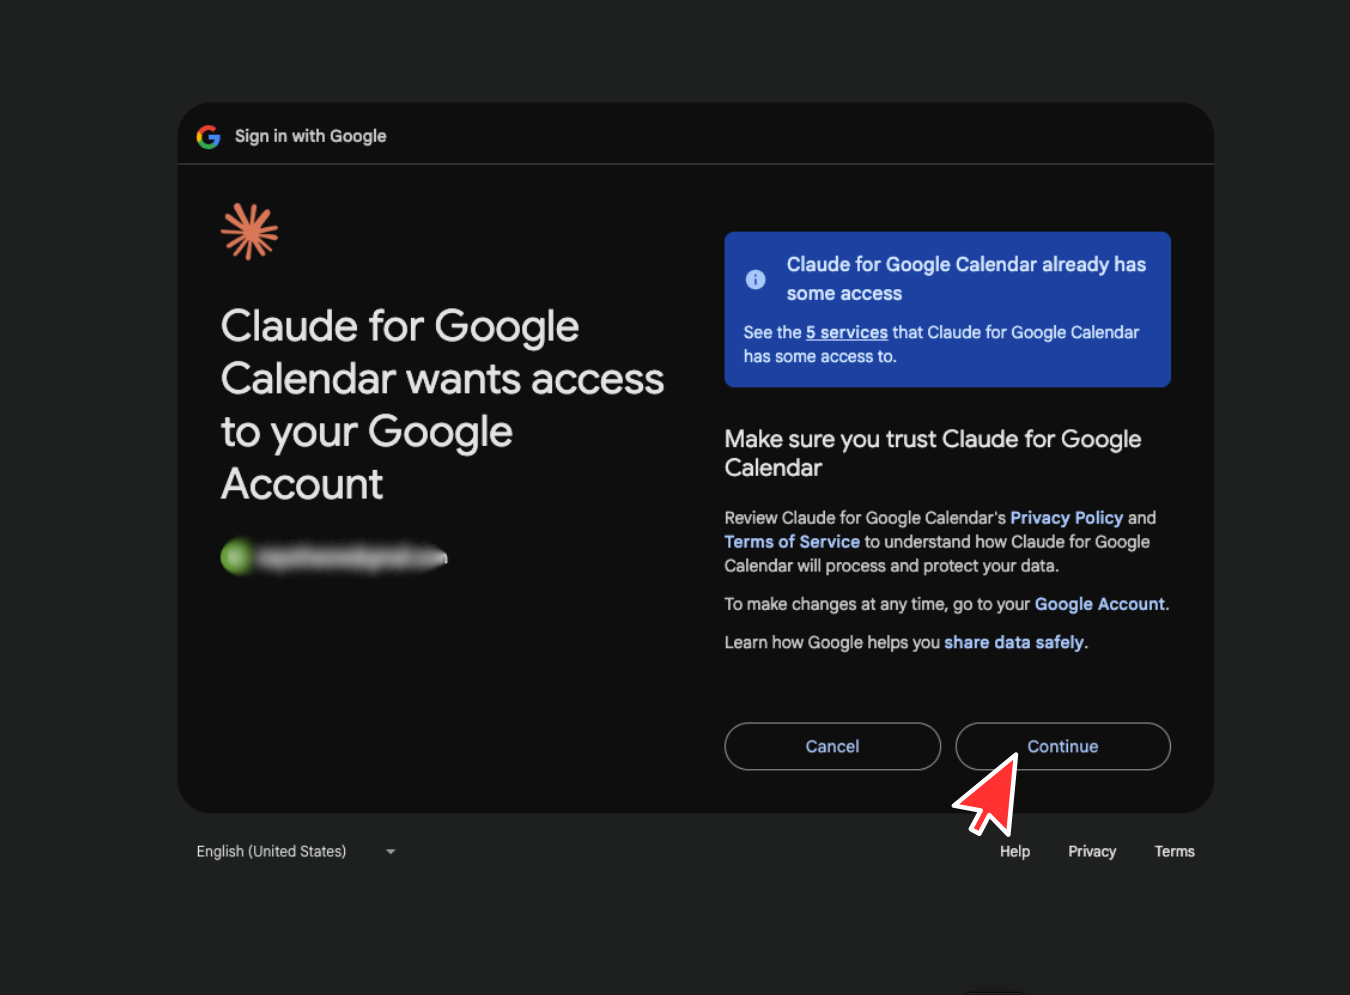This screenshot has width=1350, height=995.
Task: Click the Claude starburst app logo
Action: coord(249,232)
